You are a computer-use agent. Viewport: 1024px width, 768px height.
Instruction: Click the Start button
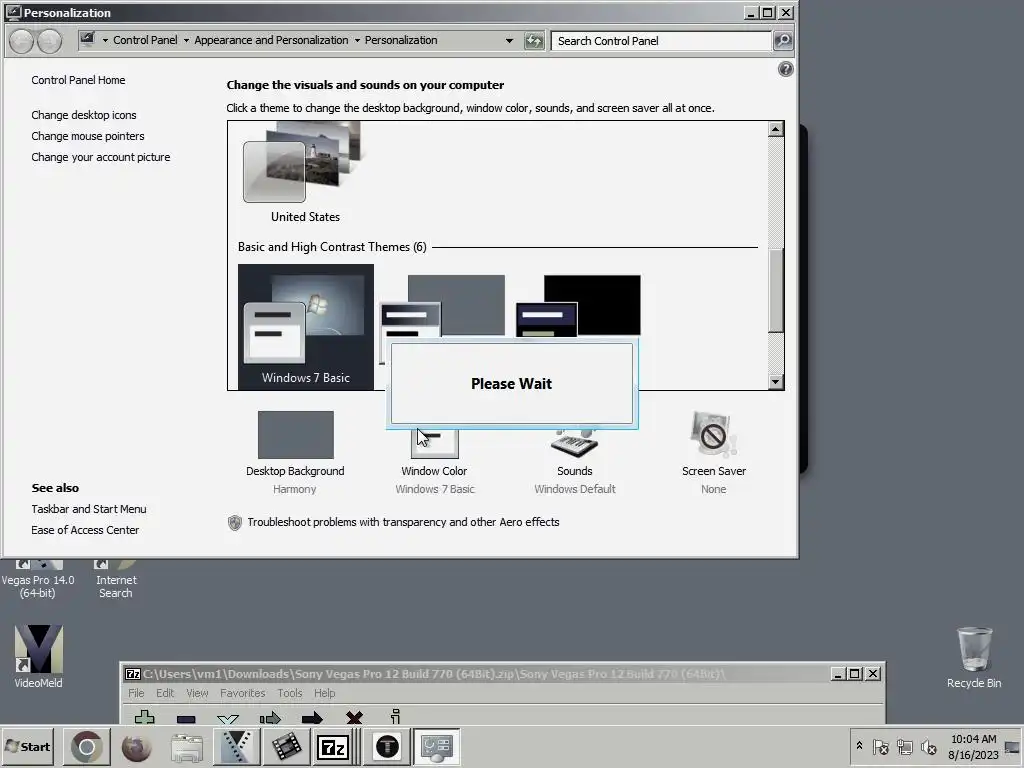pos(28,747)
